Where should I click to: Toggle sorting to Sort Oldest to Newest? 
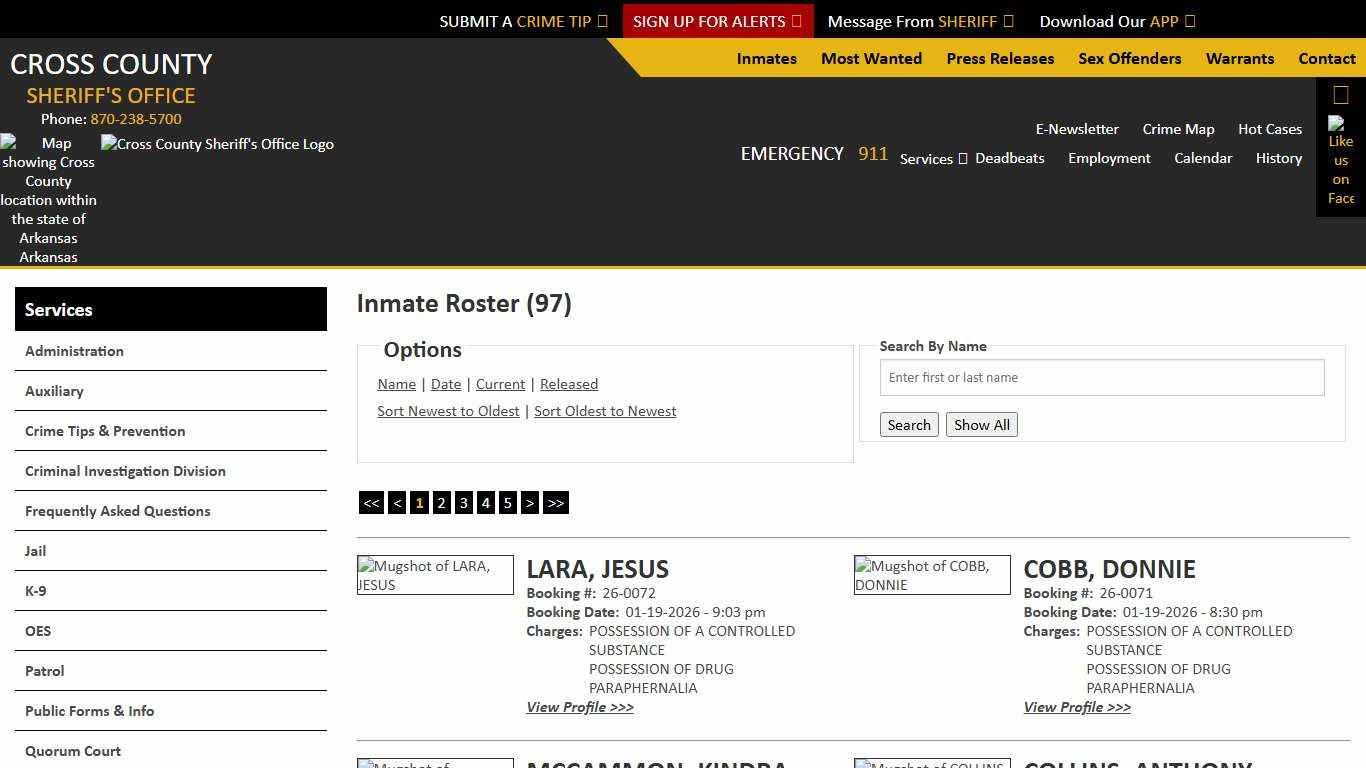pyautogui.click(x=605, y=410)
